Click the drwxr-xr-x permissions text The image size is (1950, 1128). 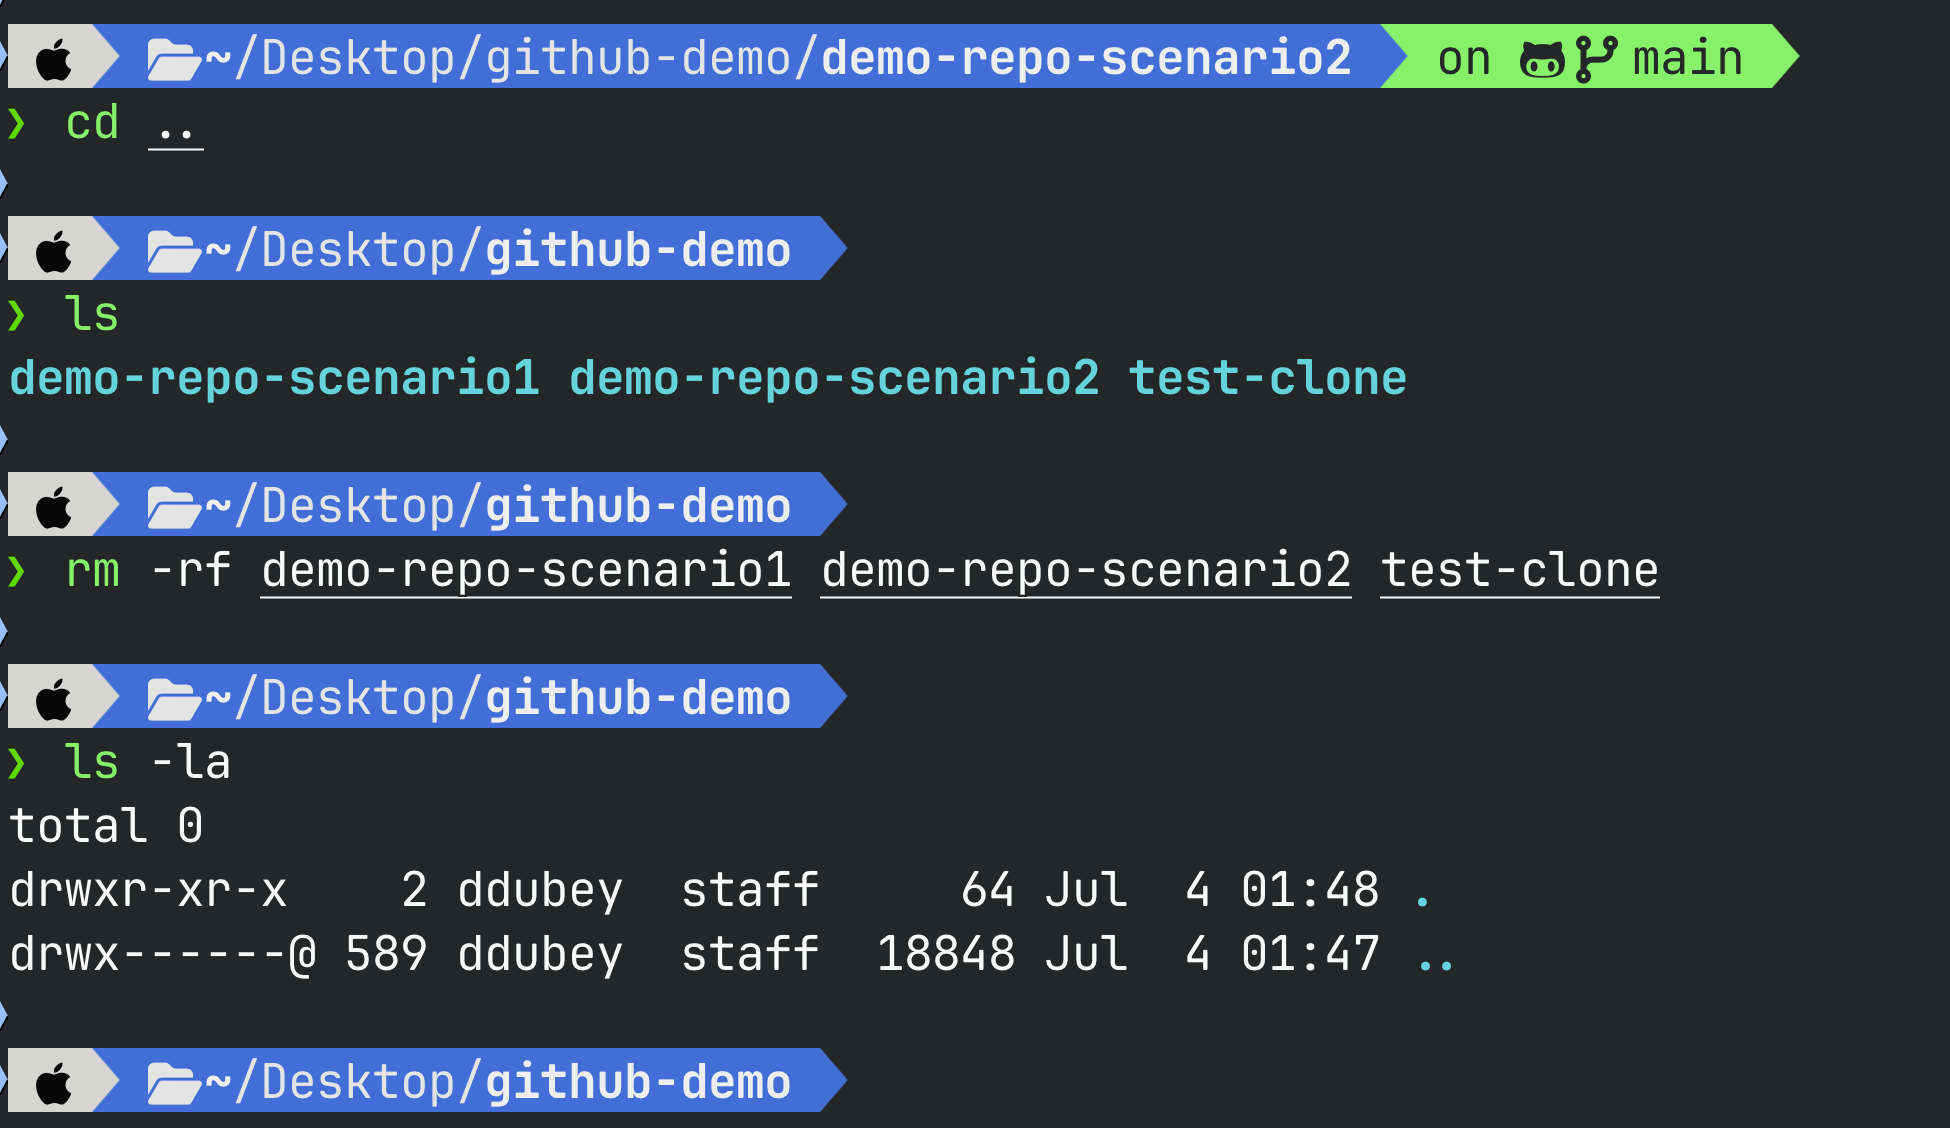click(x=148, y=891)
